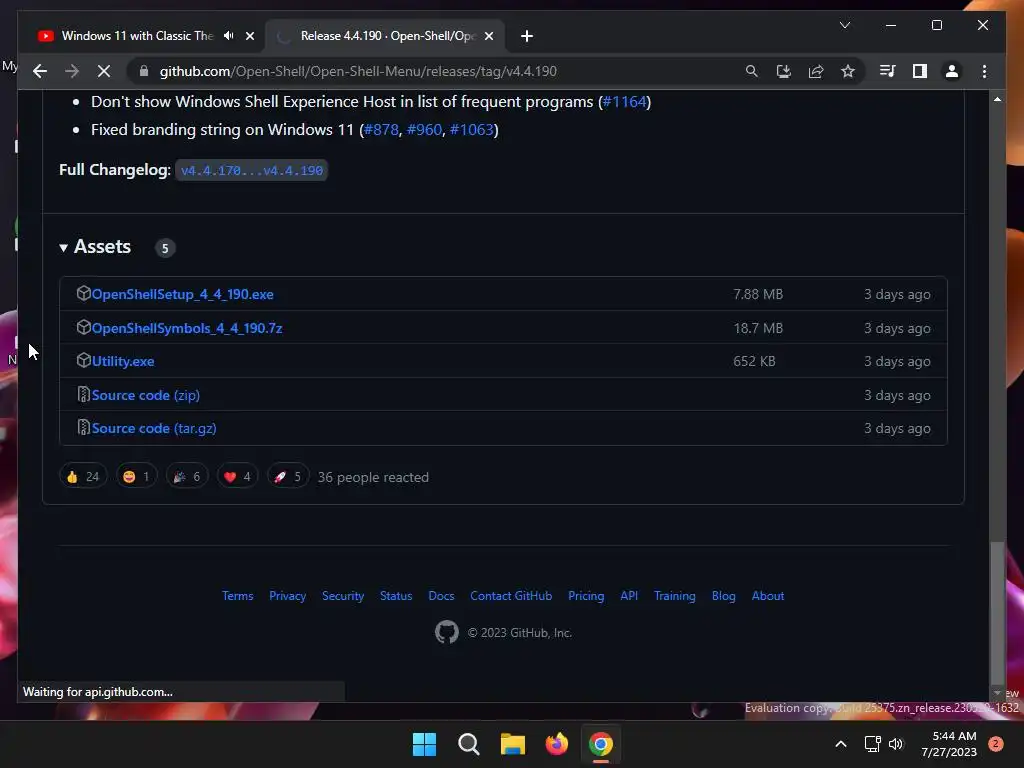Screen dimensions: 1024x768
Task: Open the tab search chevron dropdown
Action: click(844, 25)
